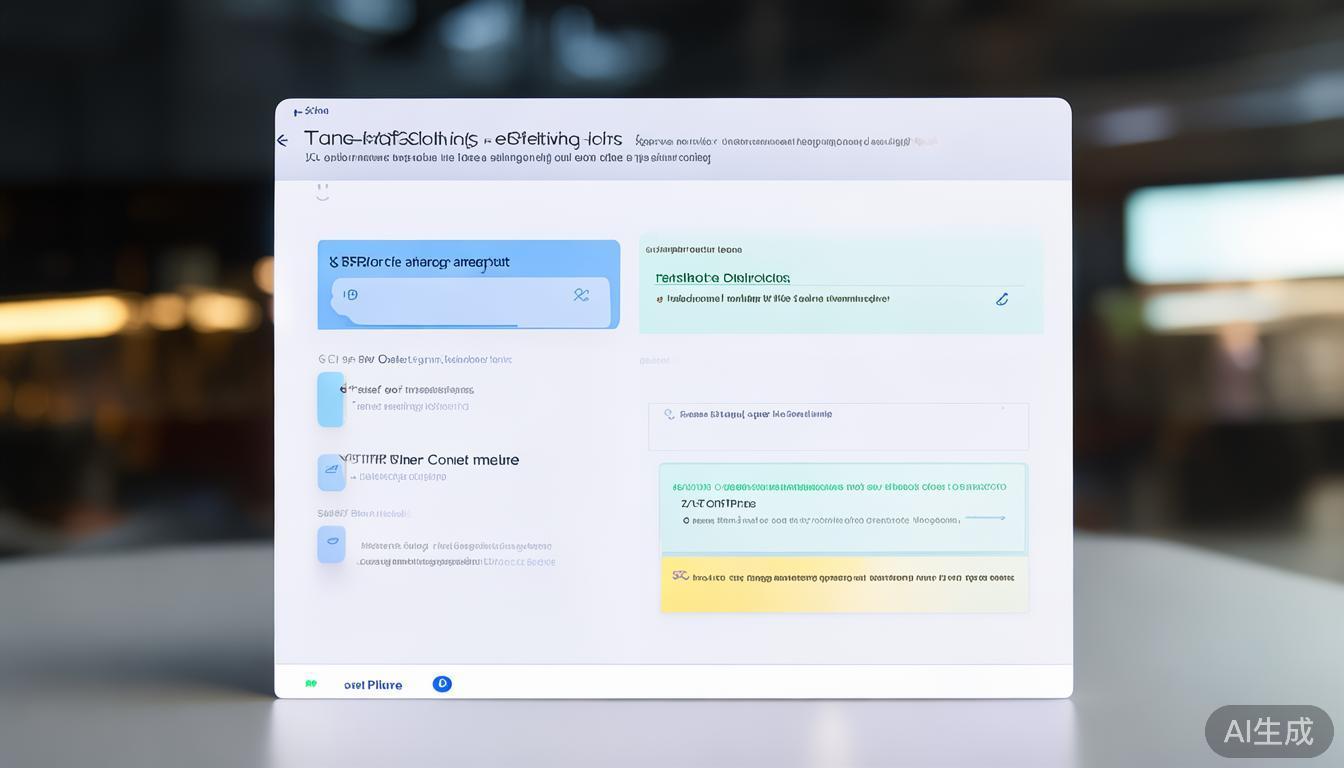Image resolution: width=1344 pixels, height=768 pixels.
Task: Click the clock icon inside the blue card
Action: pyautogui.click(x=350, y=295)
